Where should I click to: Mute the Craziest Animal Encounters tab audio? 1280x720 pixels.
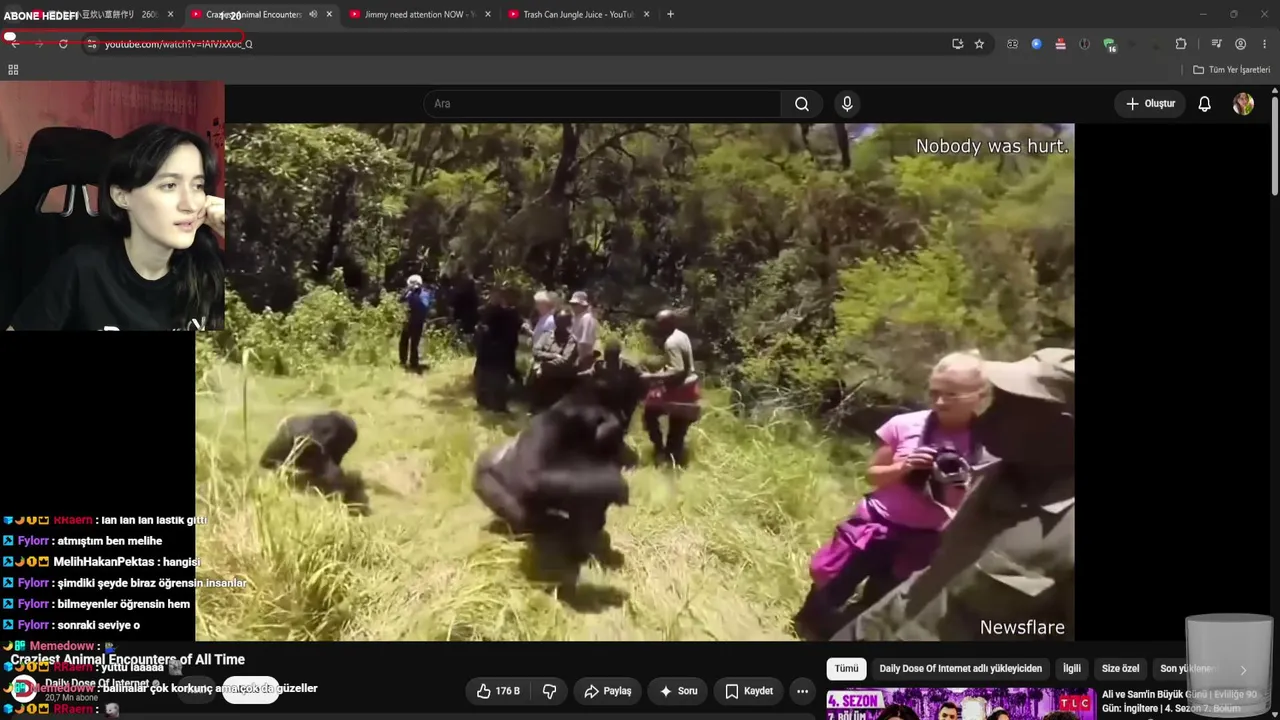(x=313, y=15)
